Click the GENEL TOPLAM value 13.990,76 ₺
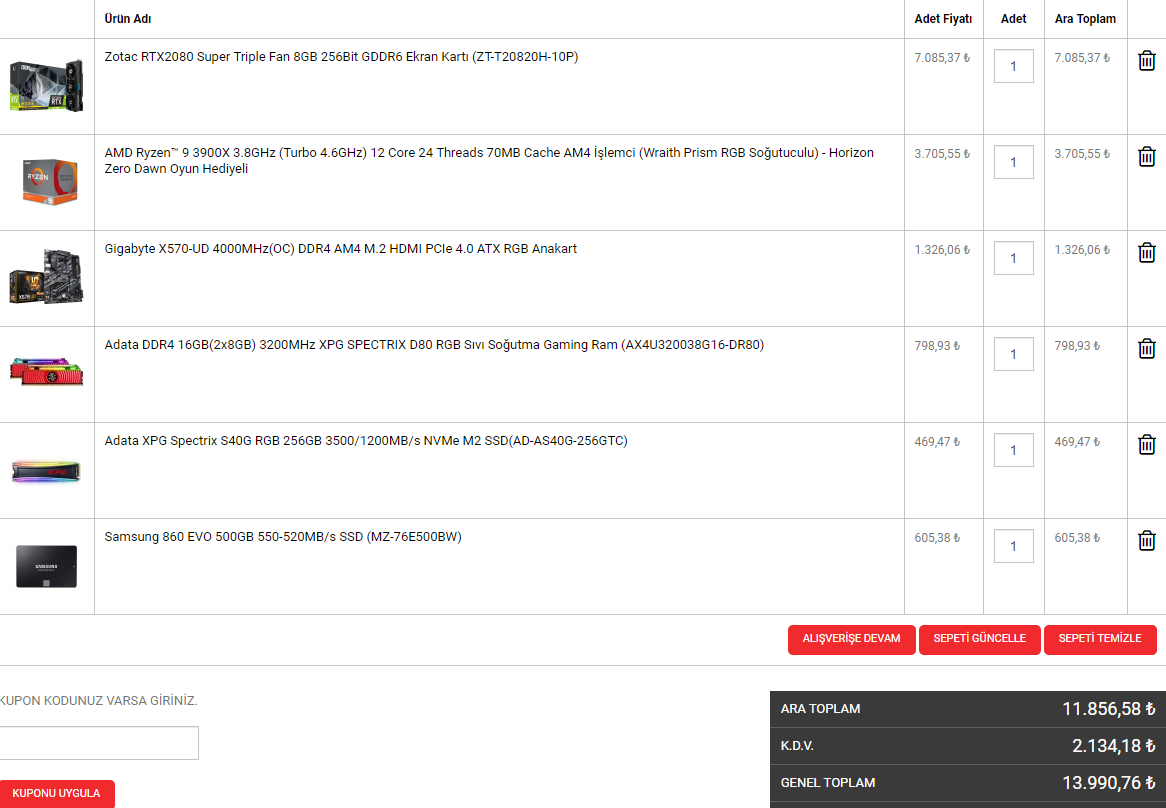This screenshot has height=808, width=1166. coord(1109,782)
